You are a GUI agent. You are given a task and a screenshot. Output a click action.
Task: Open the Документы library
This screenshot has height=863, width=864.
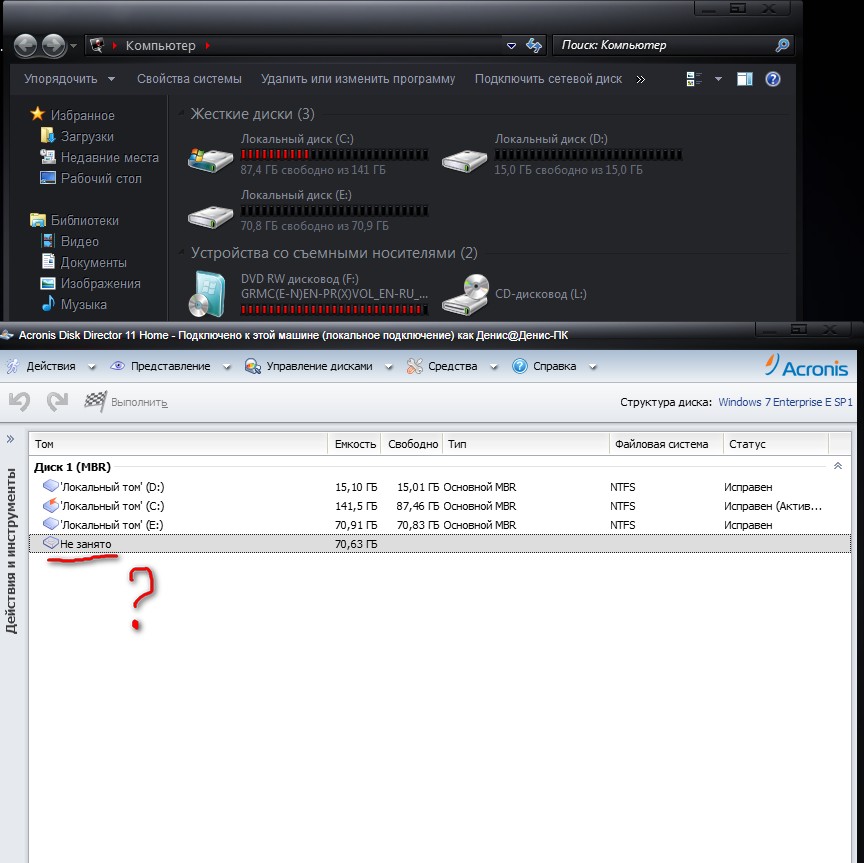pyautogui.click(x=84, y=262)
